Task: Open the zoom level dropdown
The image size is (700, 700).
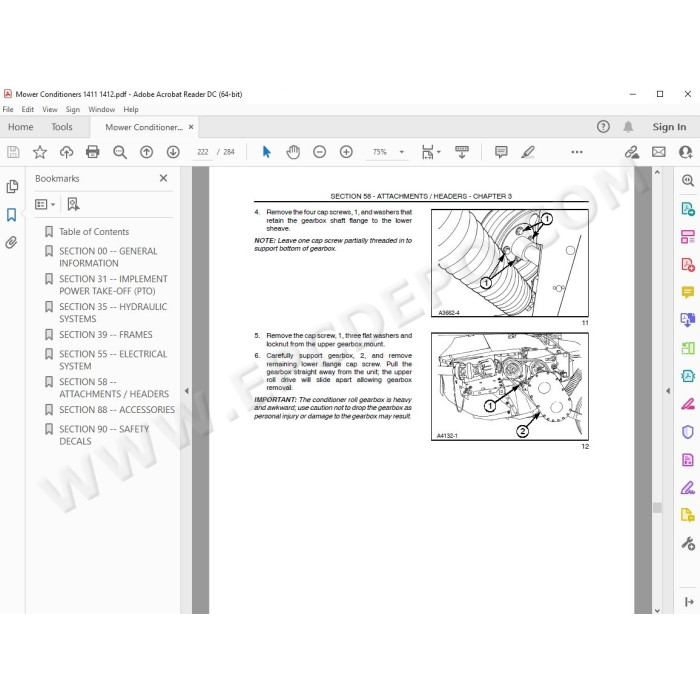Action: tap(401, 152)
